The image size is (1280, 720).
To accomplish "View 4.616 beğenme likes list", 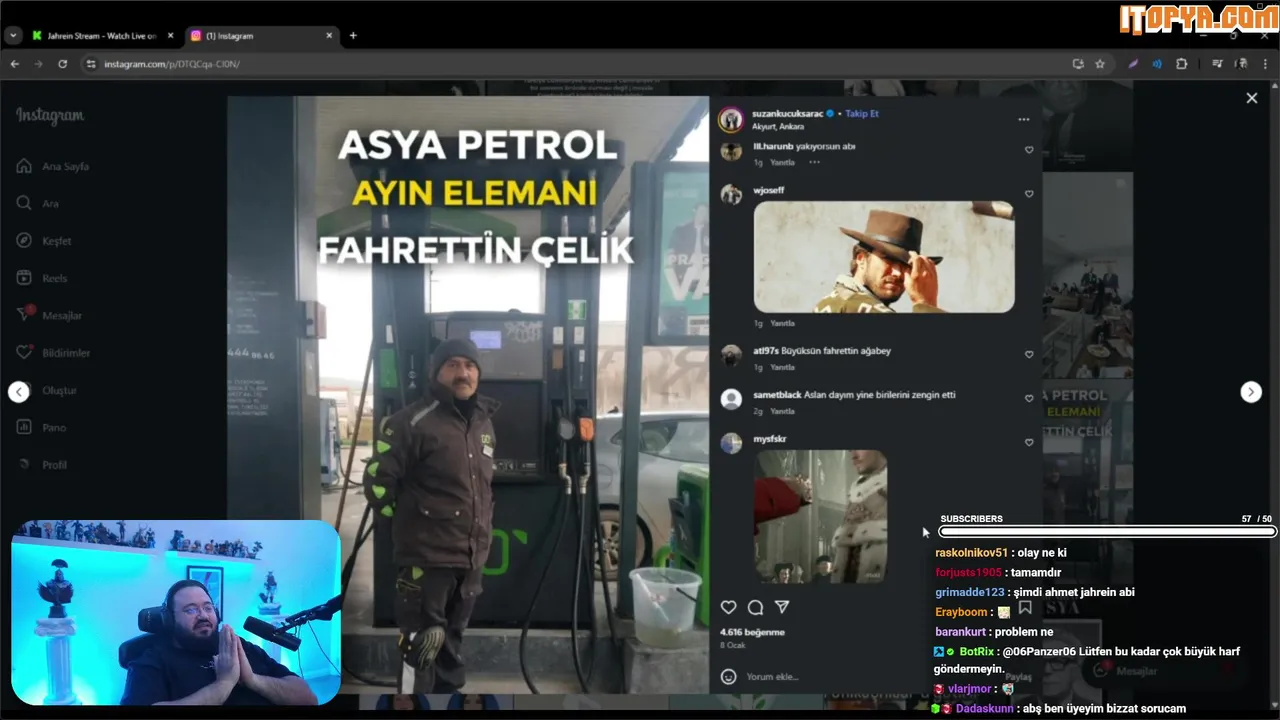I will [752, 632].
